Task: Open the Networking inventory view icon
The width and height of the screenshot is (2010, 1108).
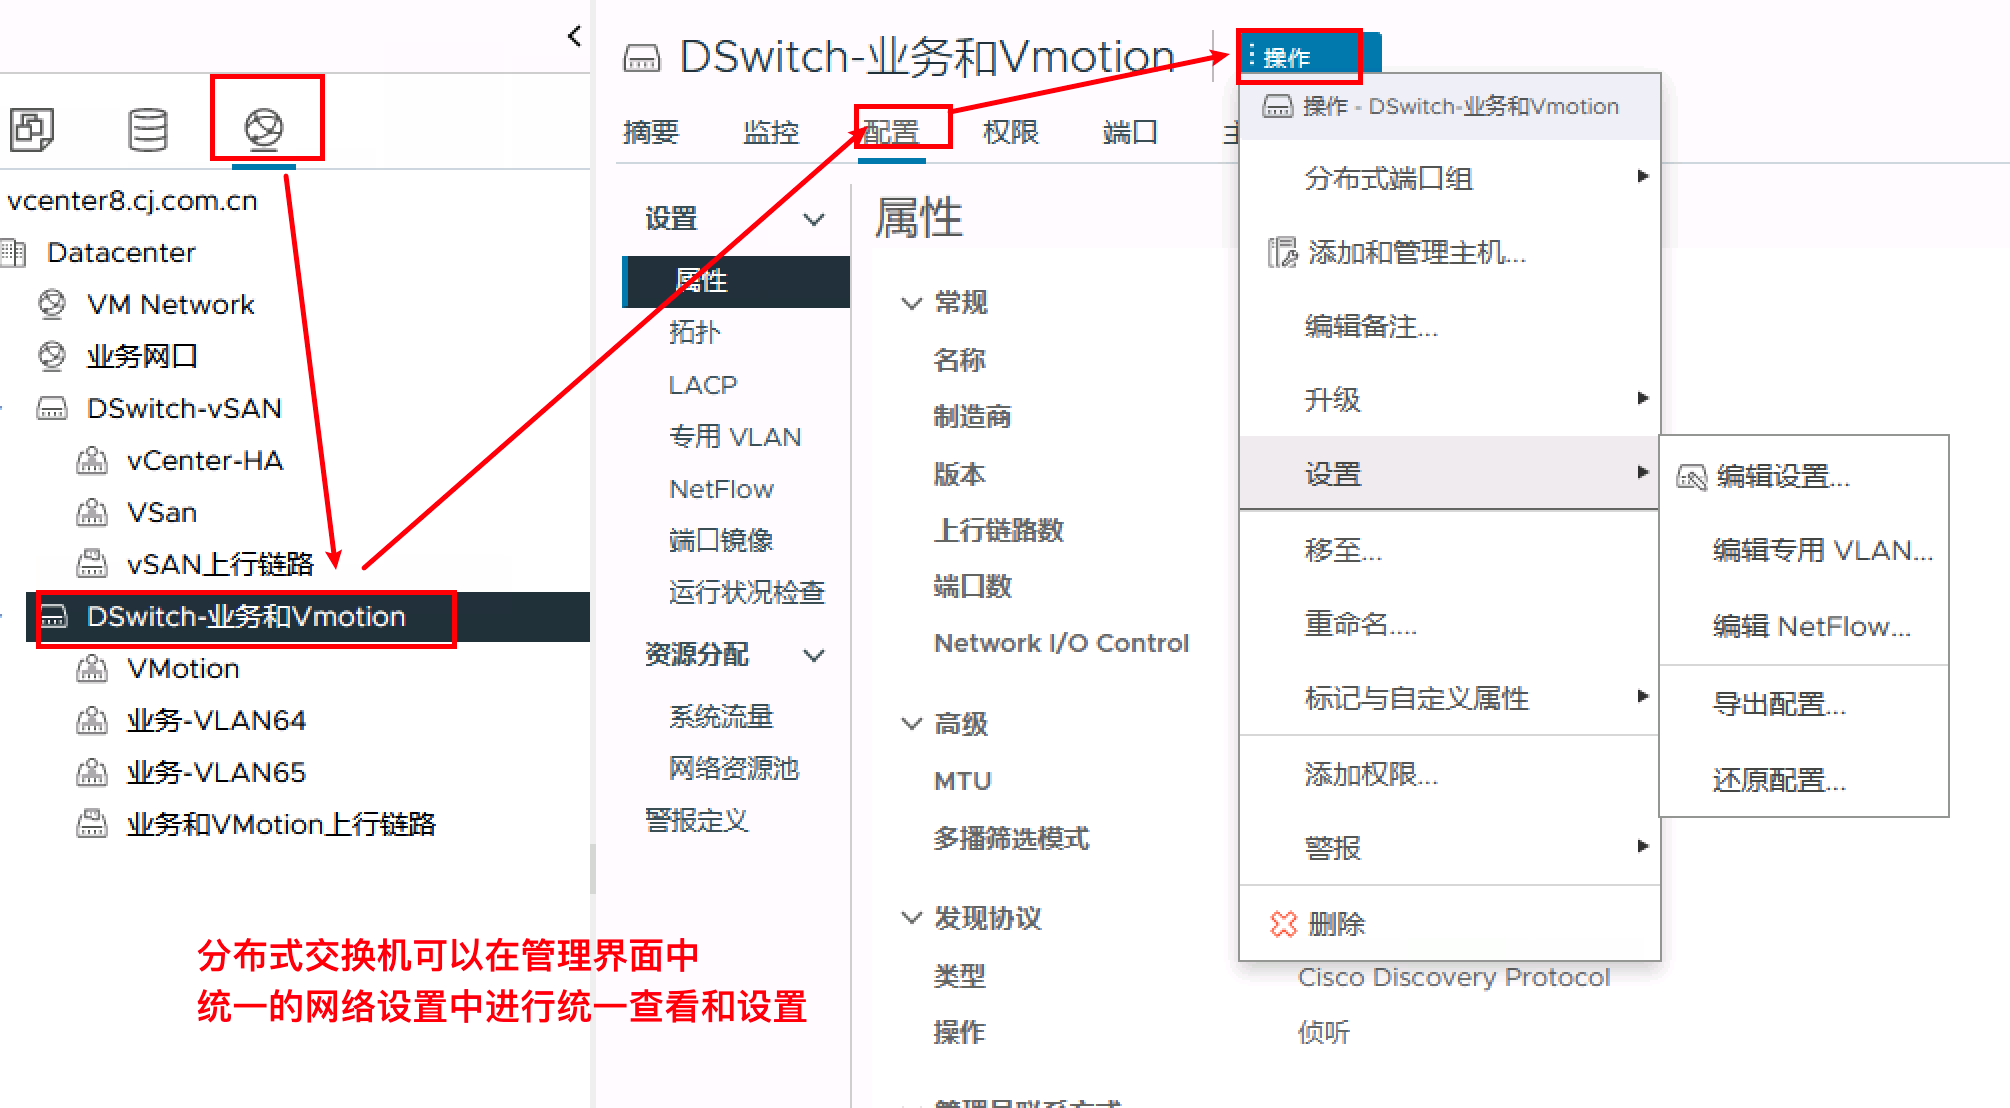Action: tap(264, 127)
